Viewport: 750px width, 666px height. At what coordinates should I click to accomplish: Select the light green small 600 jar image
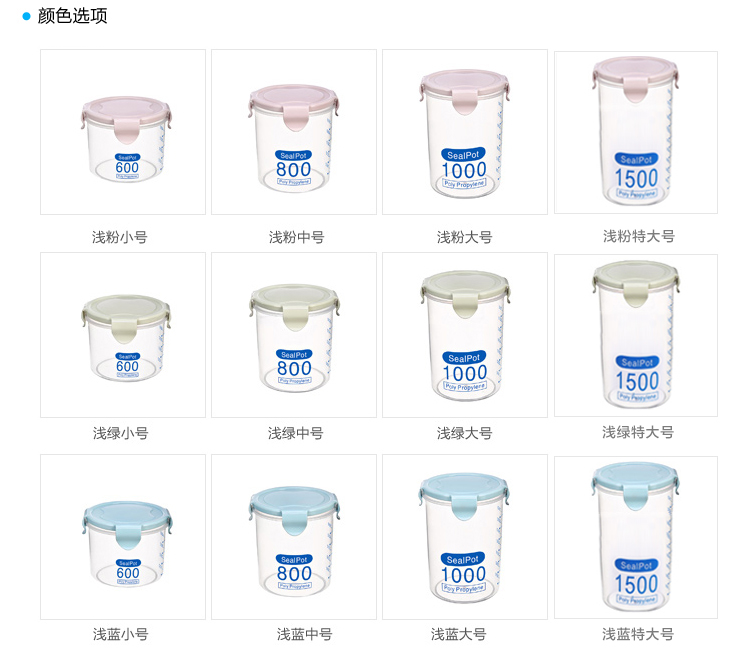pyautogui.click(x=123, y=335)
